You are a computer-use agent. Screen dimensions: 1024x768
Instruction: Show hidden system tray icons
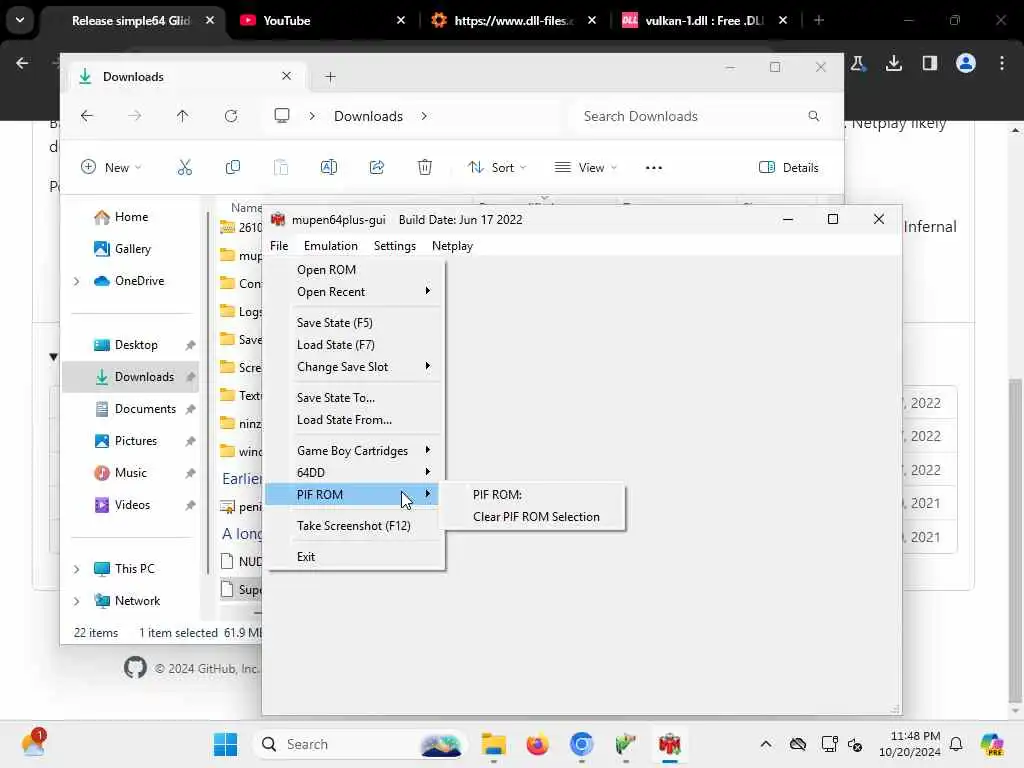(x=766, y=744)
